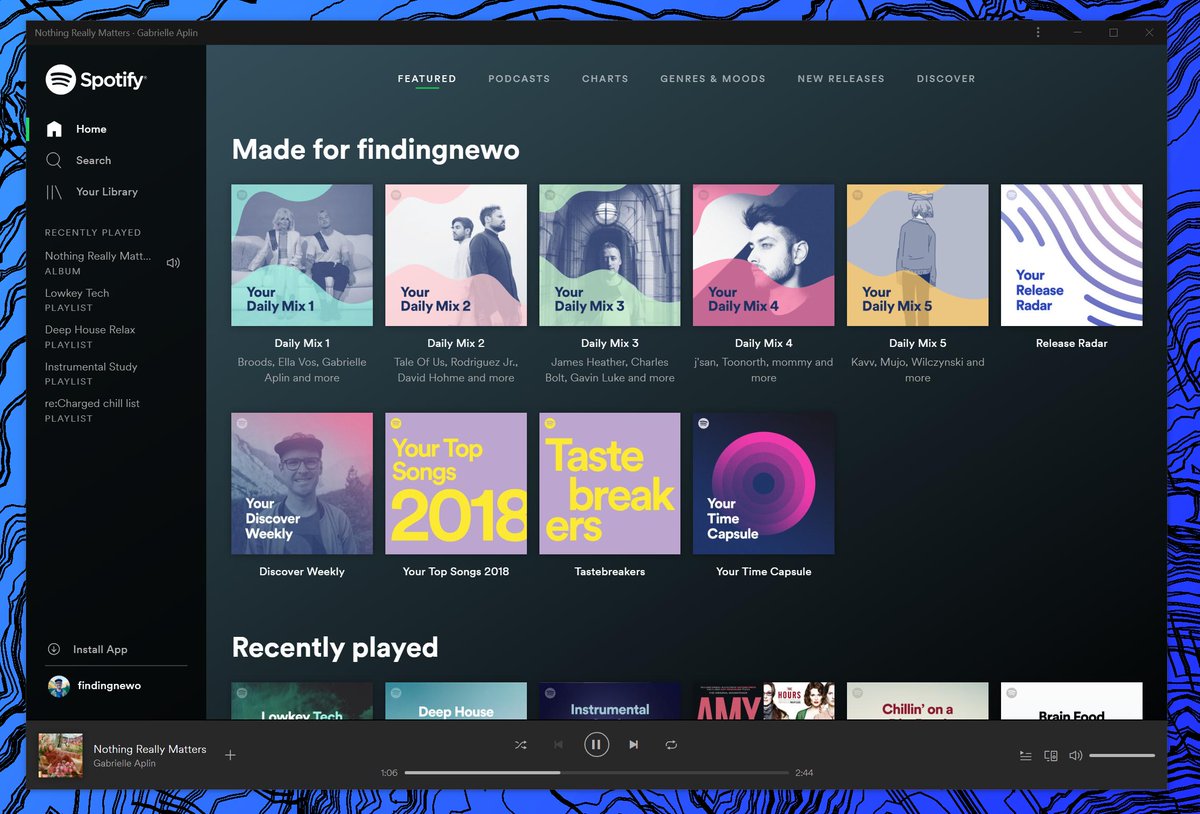Viewport: 1200px width, 814px height.
Task: Open the New Releases tab
Action: 841,79
